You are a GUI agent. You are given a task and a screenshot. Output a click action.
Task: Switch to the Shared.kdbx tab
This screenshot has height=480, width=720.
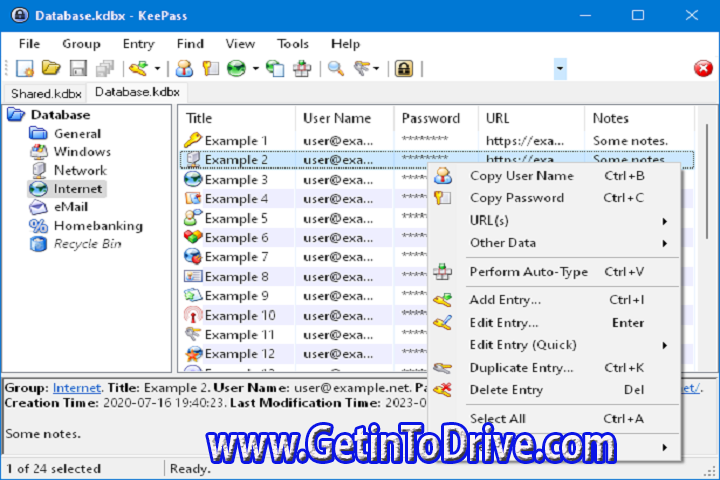(46, 94)
